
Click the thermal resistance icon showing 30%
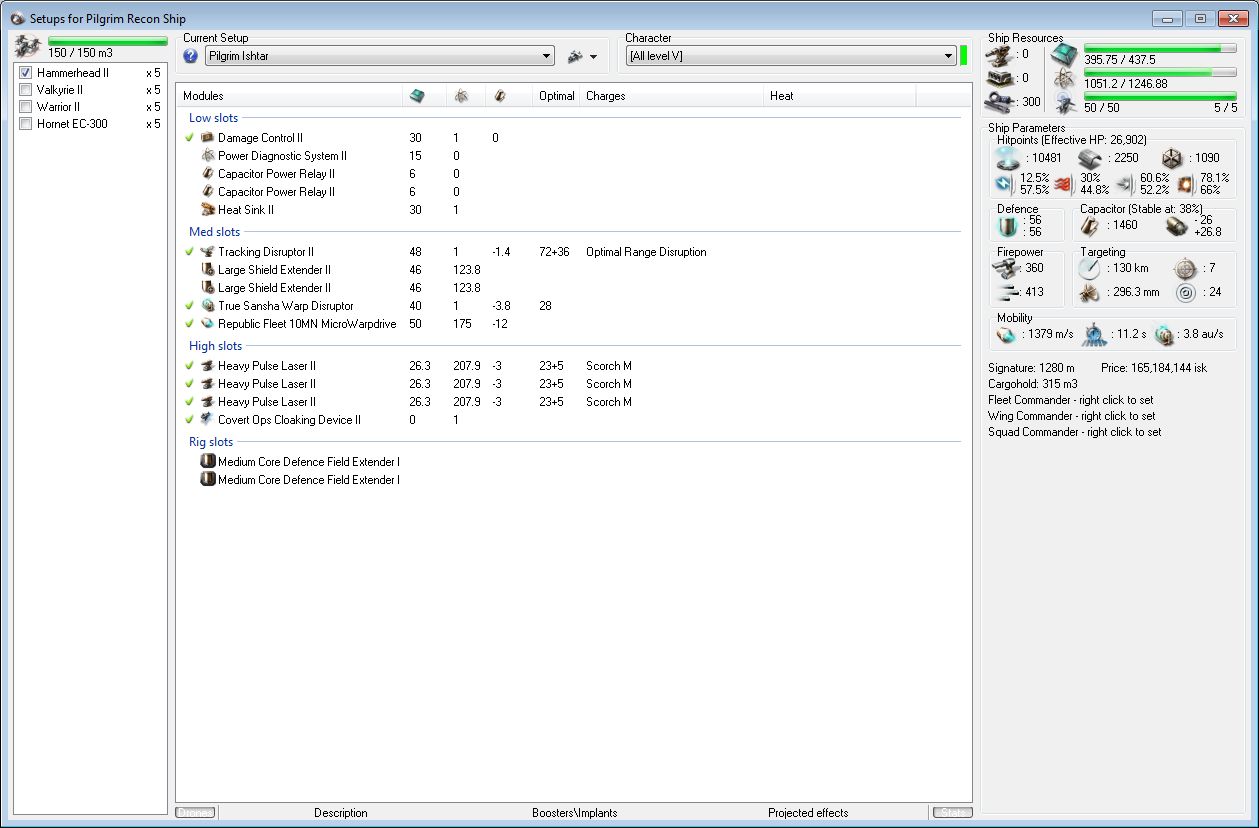[1064, 183]
